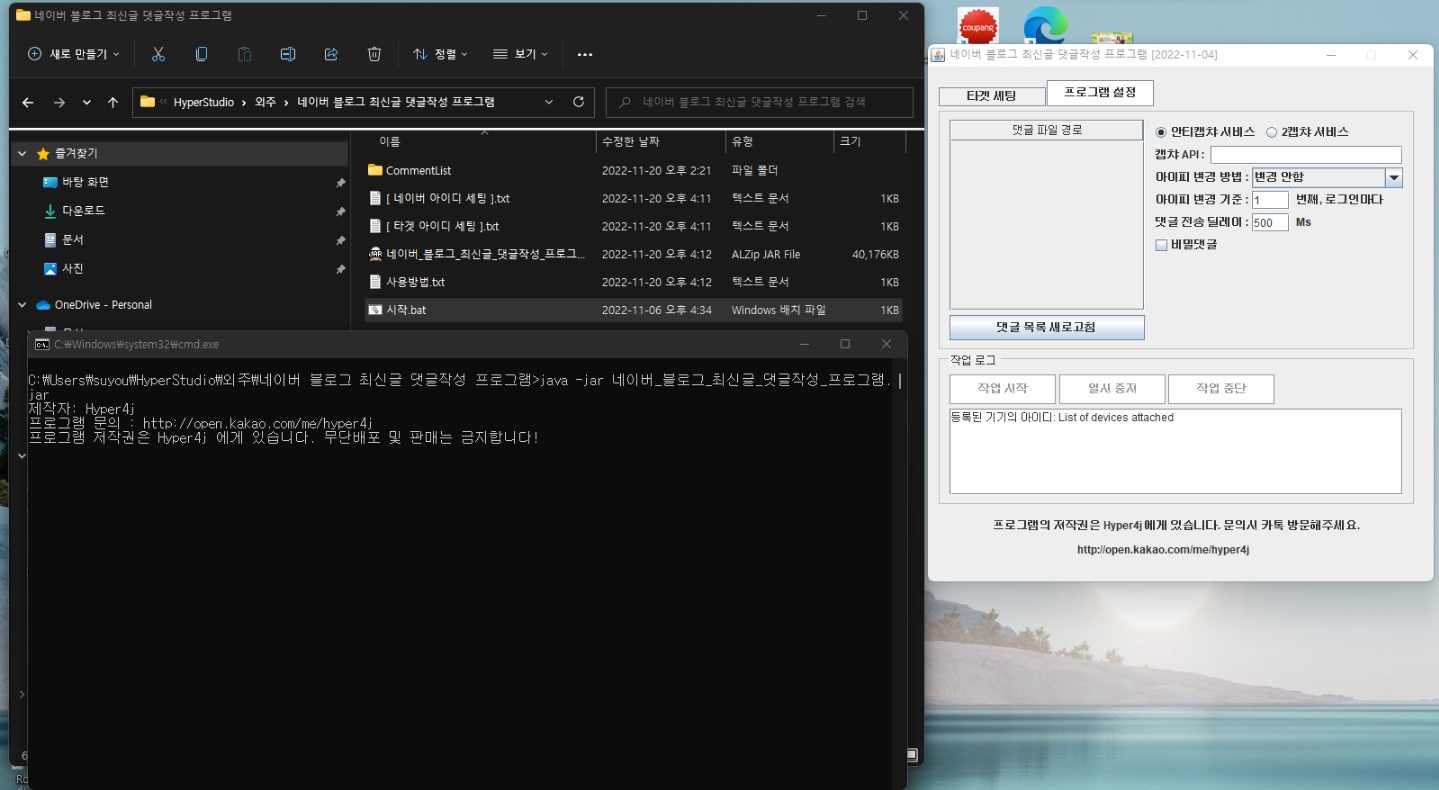This screenshot has width=1439, height=790.
Task: Select the 2캡챠 서비스 radio button
Action: [x=1272, y=132]
